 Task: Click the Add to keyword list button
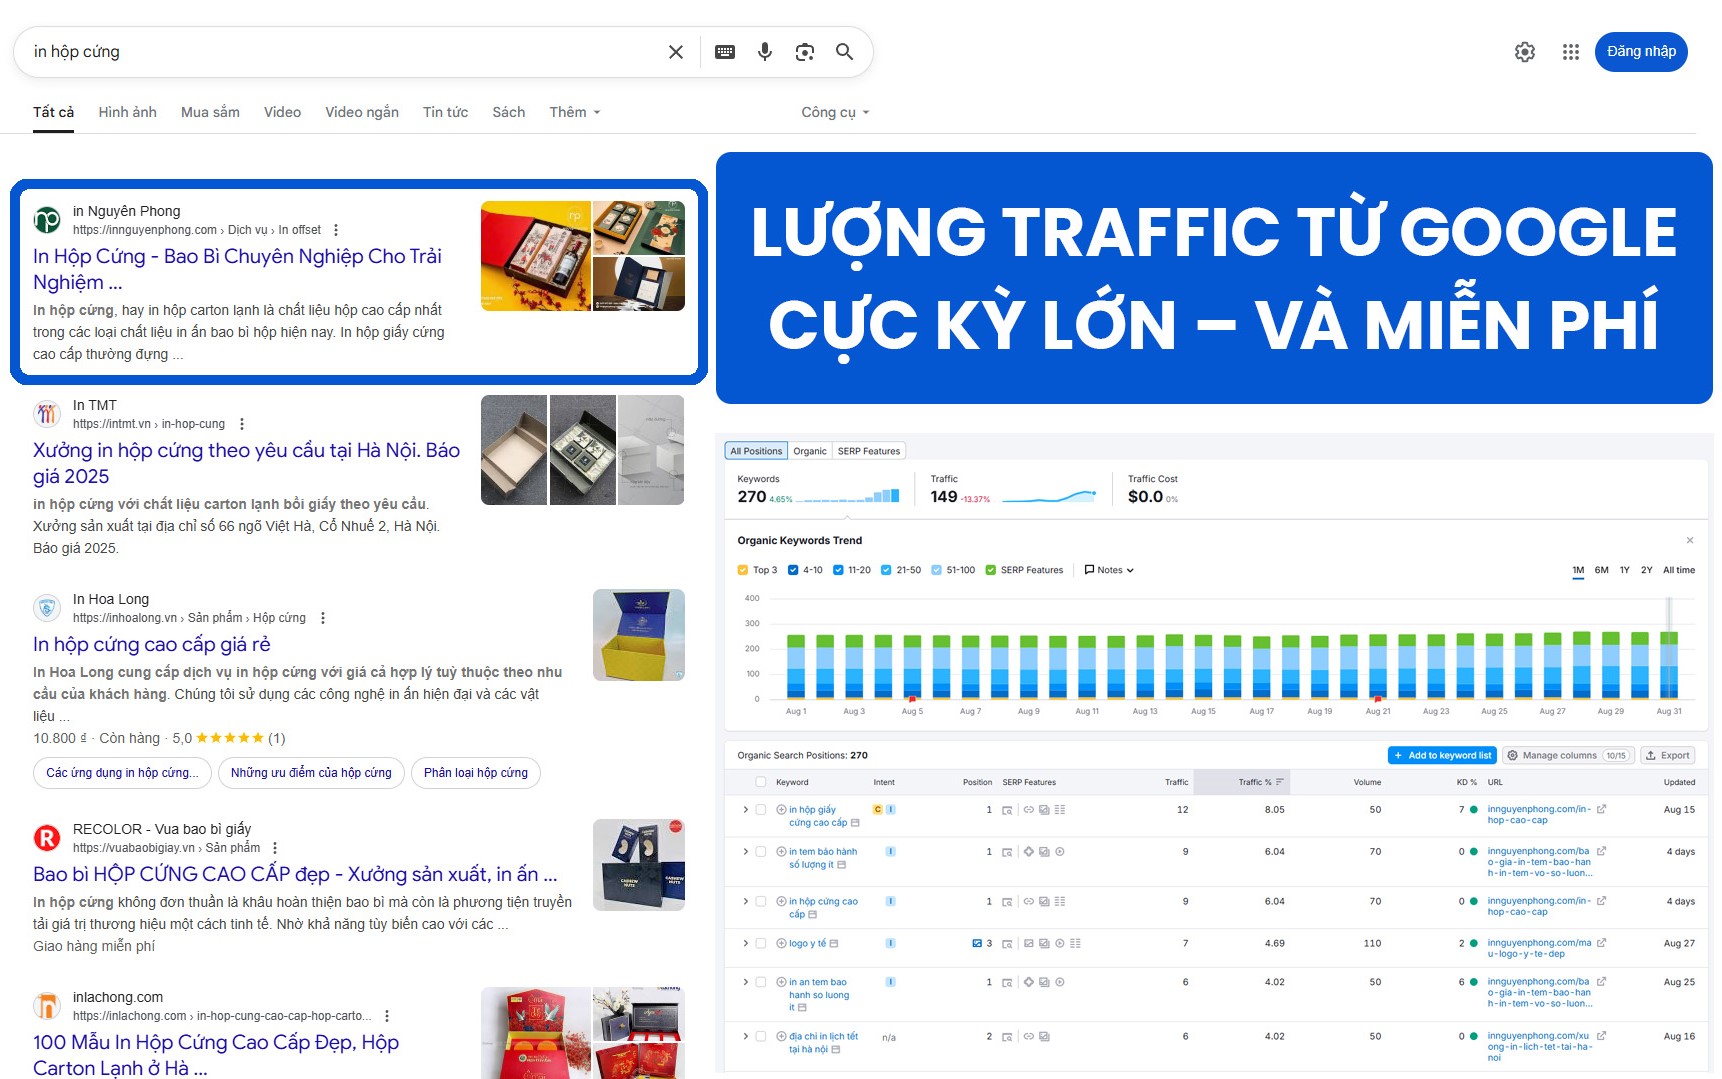(x=1442, y=755)
